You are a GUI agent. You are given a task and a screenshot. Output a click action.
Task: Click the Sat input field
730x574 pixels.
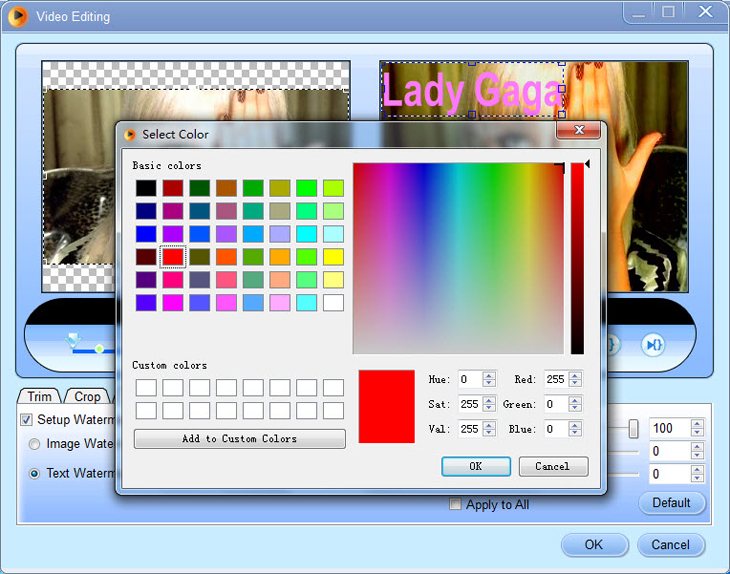471,404
